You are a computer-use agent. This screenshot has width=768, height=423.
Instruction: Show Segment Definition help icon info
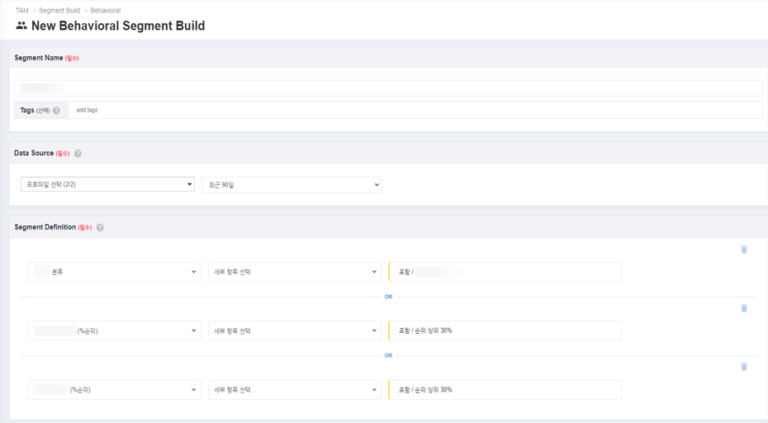pos(100,228)
